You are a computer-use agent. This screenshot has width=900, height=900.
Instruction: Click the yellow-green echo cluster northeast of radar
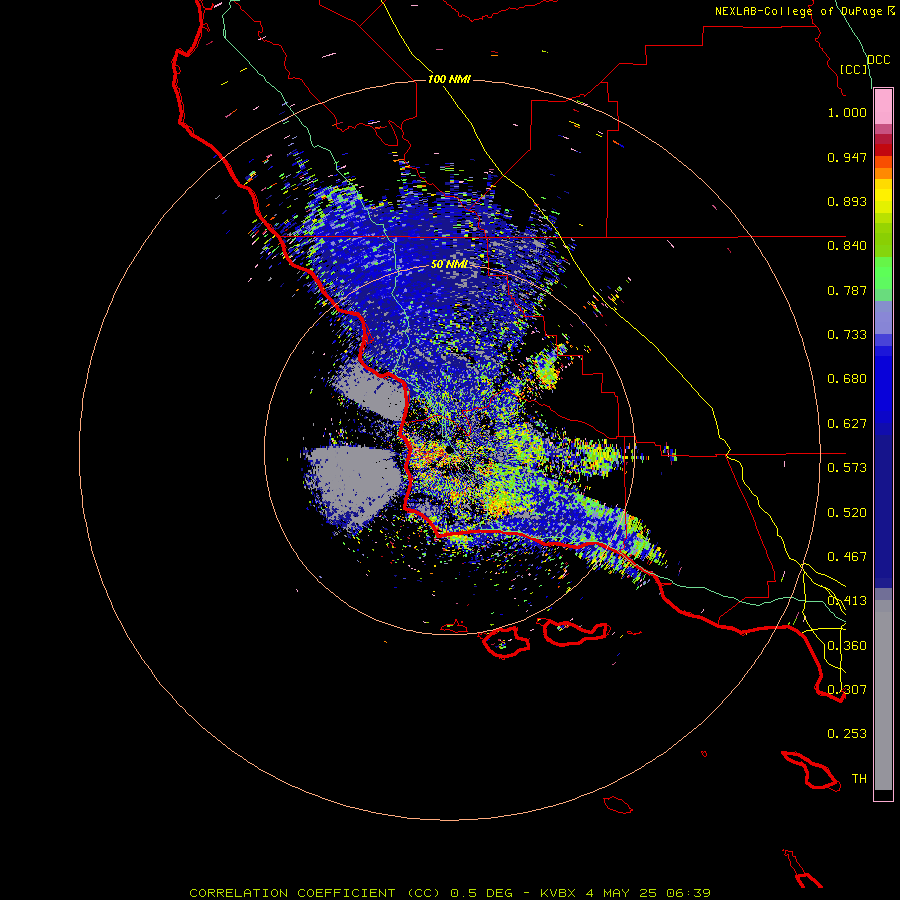click(546, 369)
